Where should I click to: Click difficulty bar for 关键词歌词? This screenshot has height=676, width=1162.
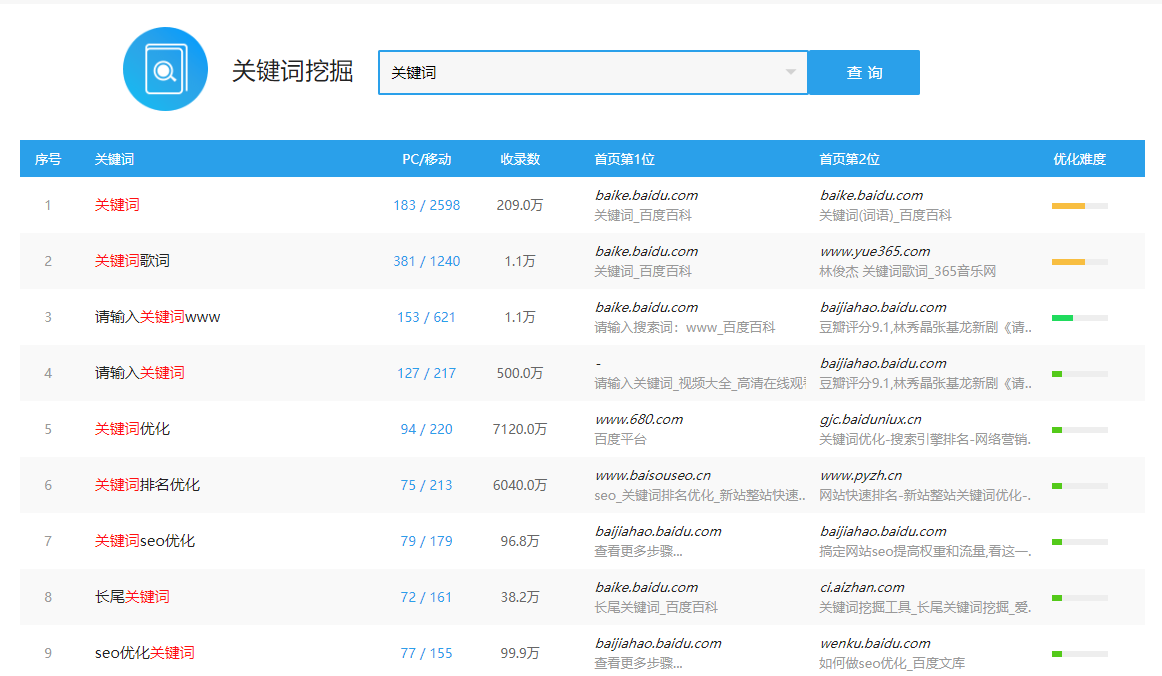click(x=1080, y=262)
